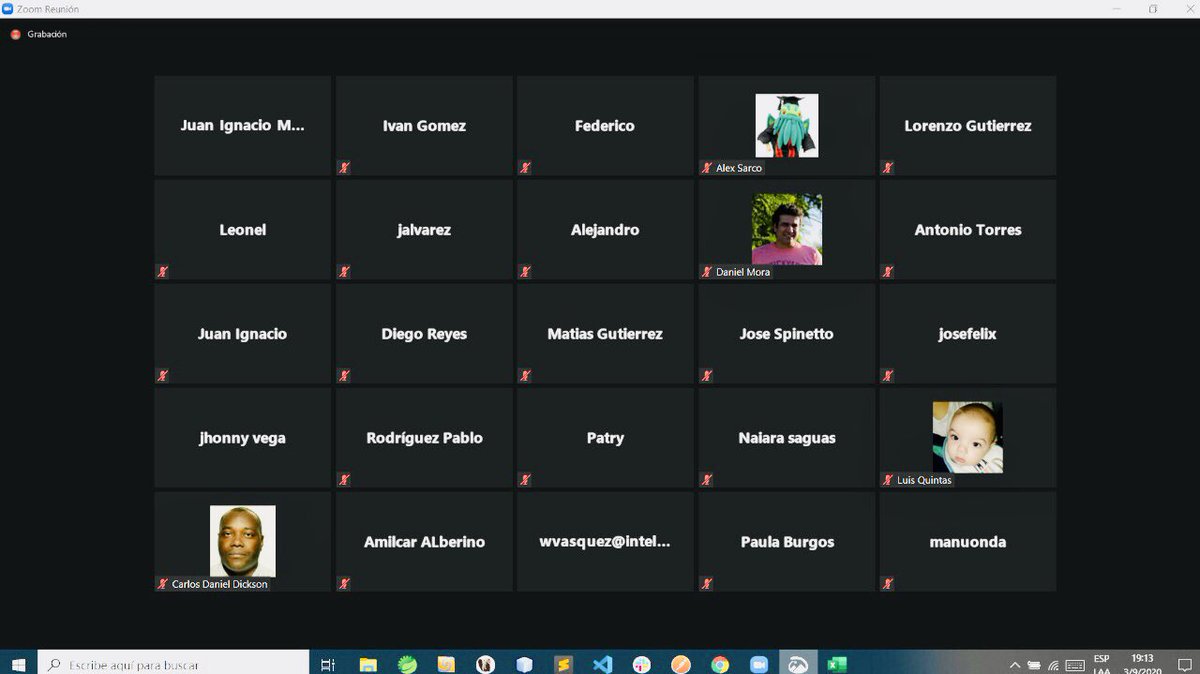Click the muted mic icon on josefelix tile
This screenshot has width=1200, height=674.
click(x=888, y=376)
